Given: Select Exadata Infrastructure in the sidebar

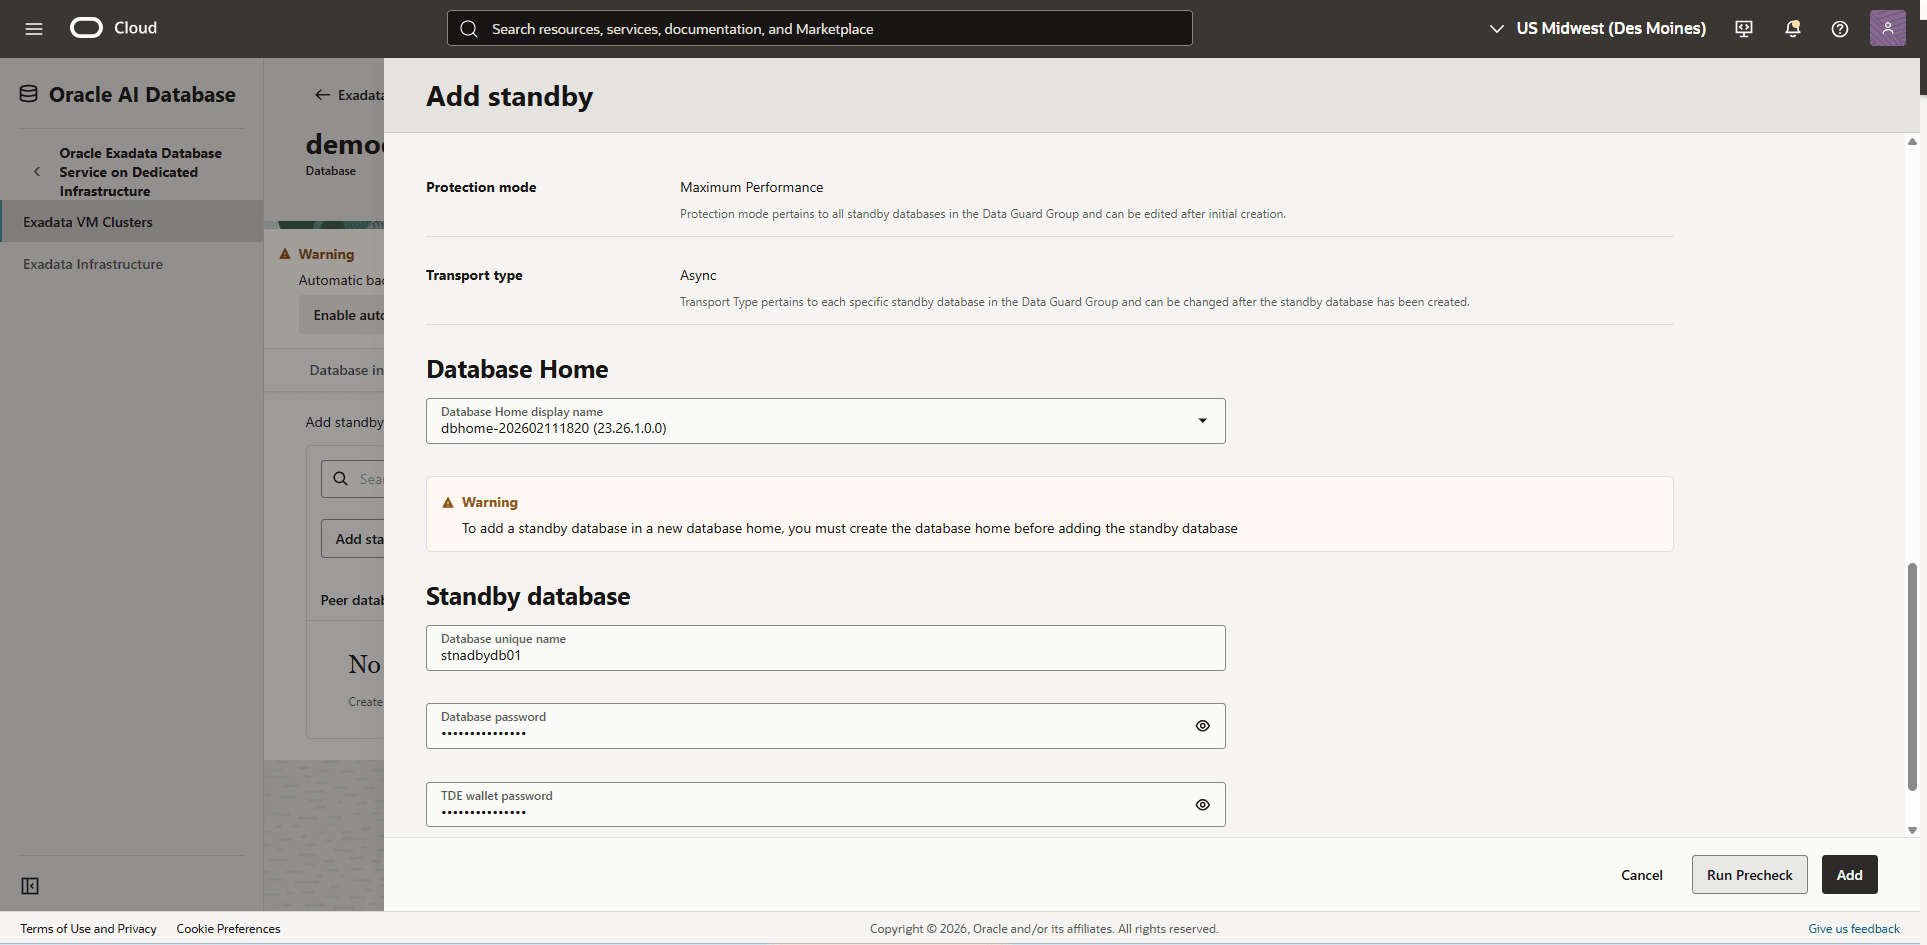Looking at the screenshot, I should click(92, 263).
